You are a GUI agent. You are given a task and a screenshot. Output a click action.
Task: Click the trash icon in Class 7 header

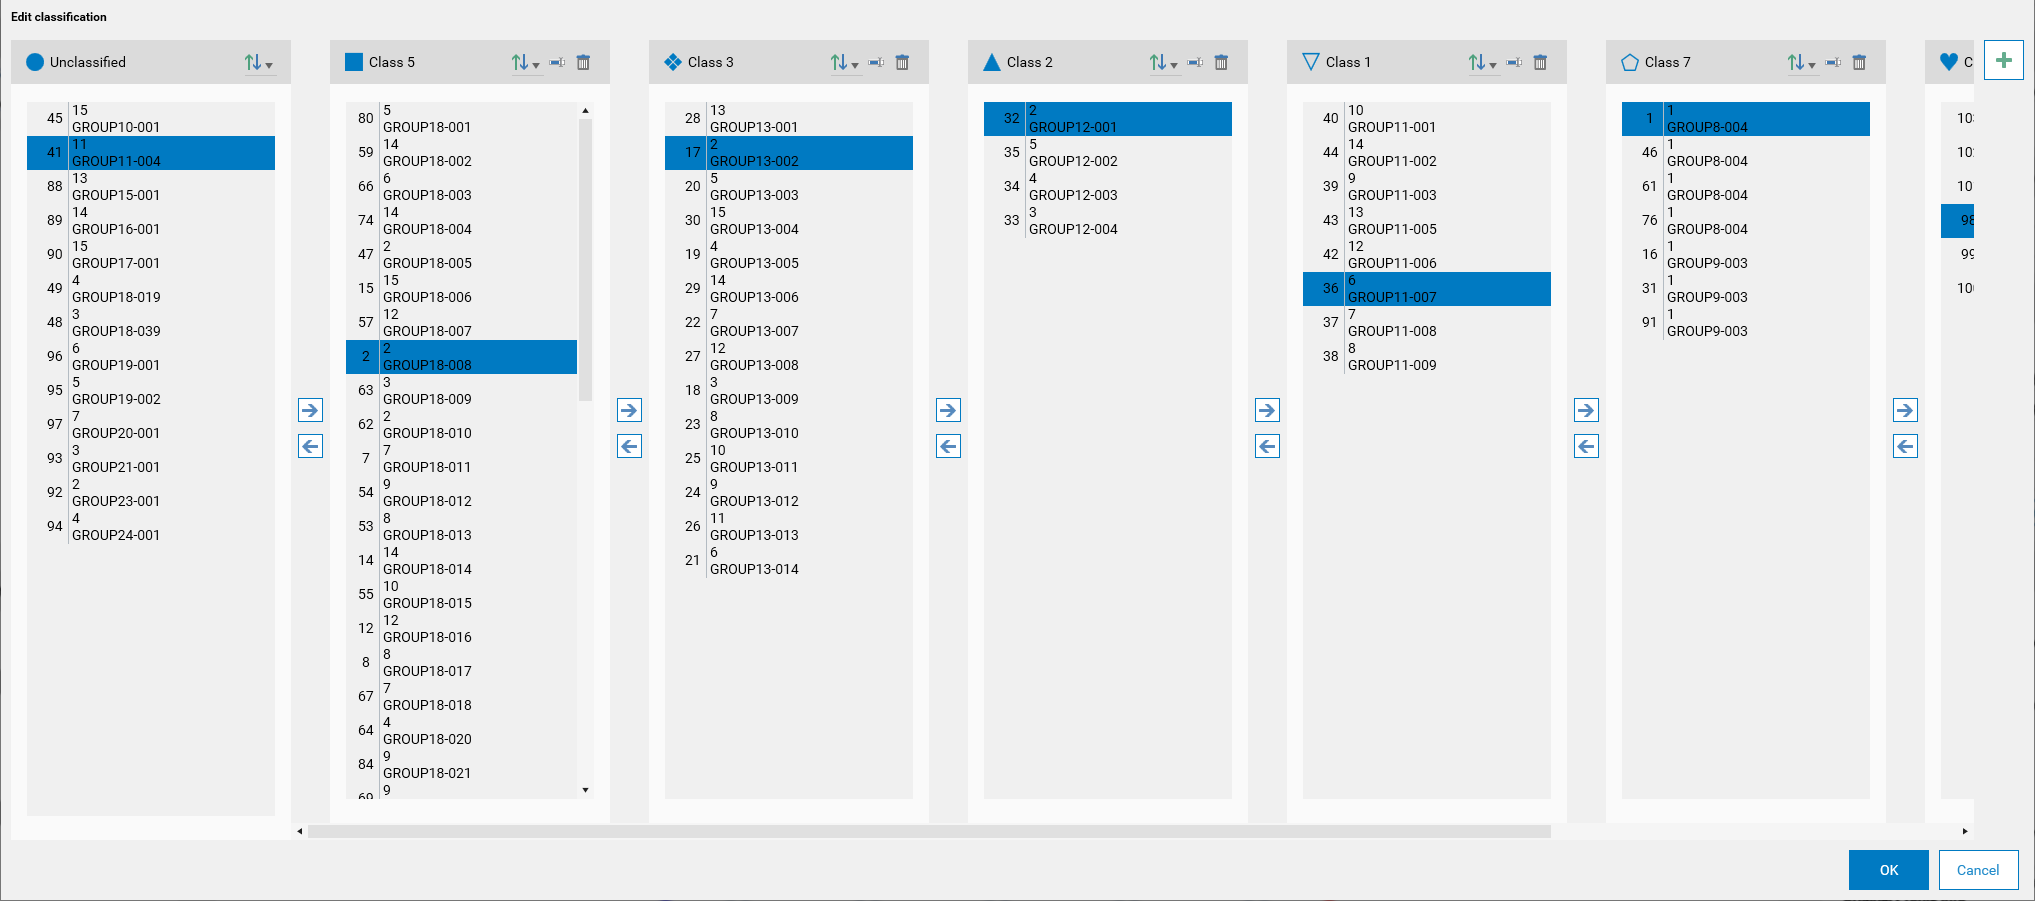[1859, 62]
